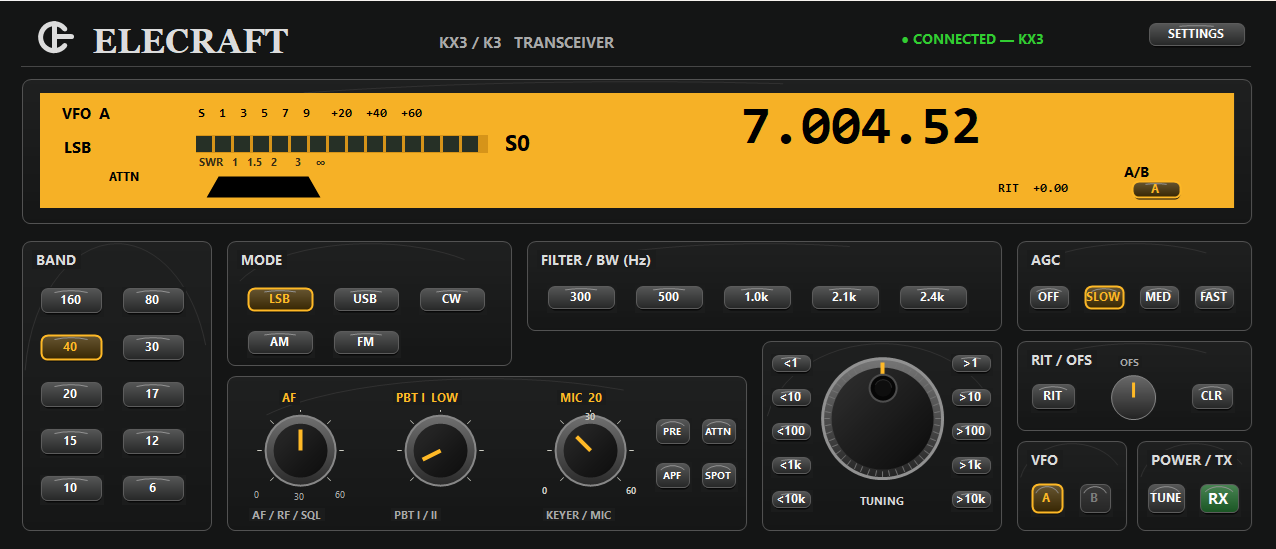The width and height of the screenshot is (1276, 549).
Task: Toggle the RIT button
Action: [x=1052, y=396]
